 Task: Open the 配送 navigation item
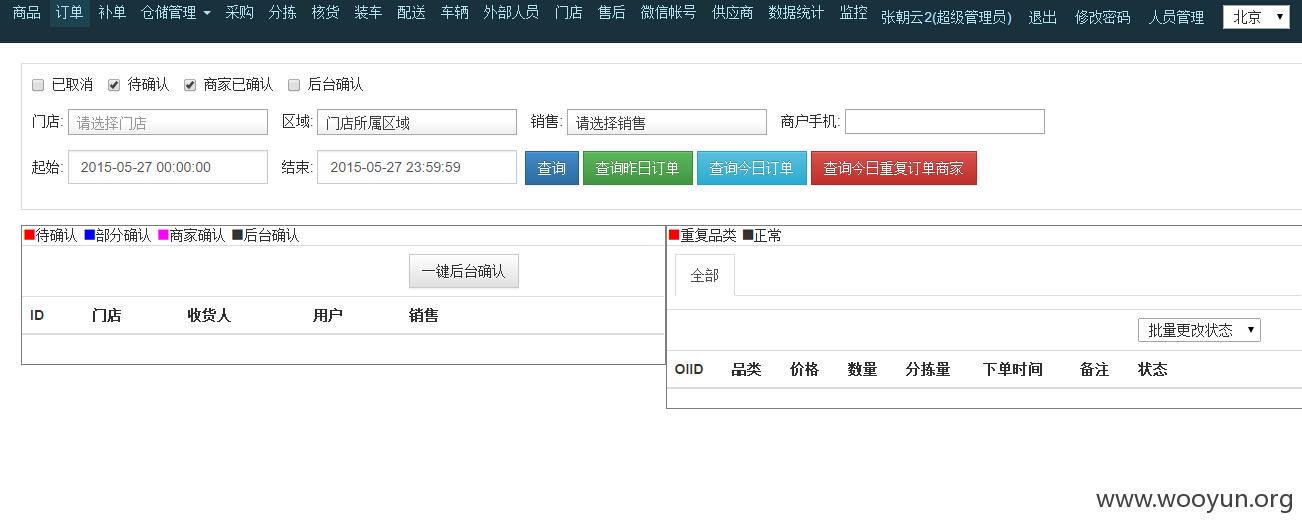[411, 13]
